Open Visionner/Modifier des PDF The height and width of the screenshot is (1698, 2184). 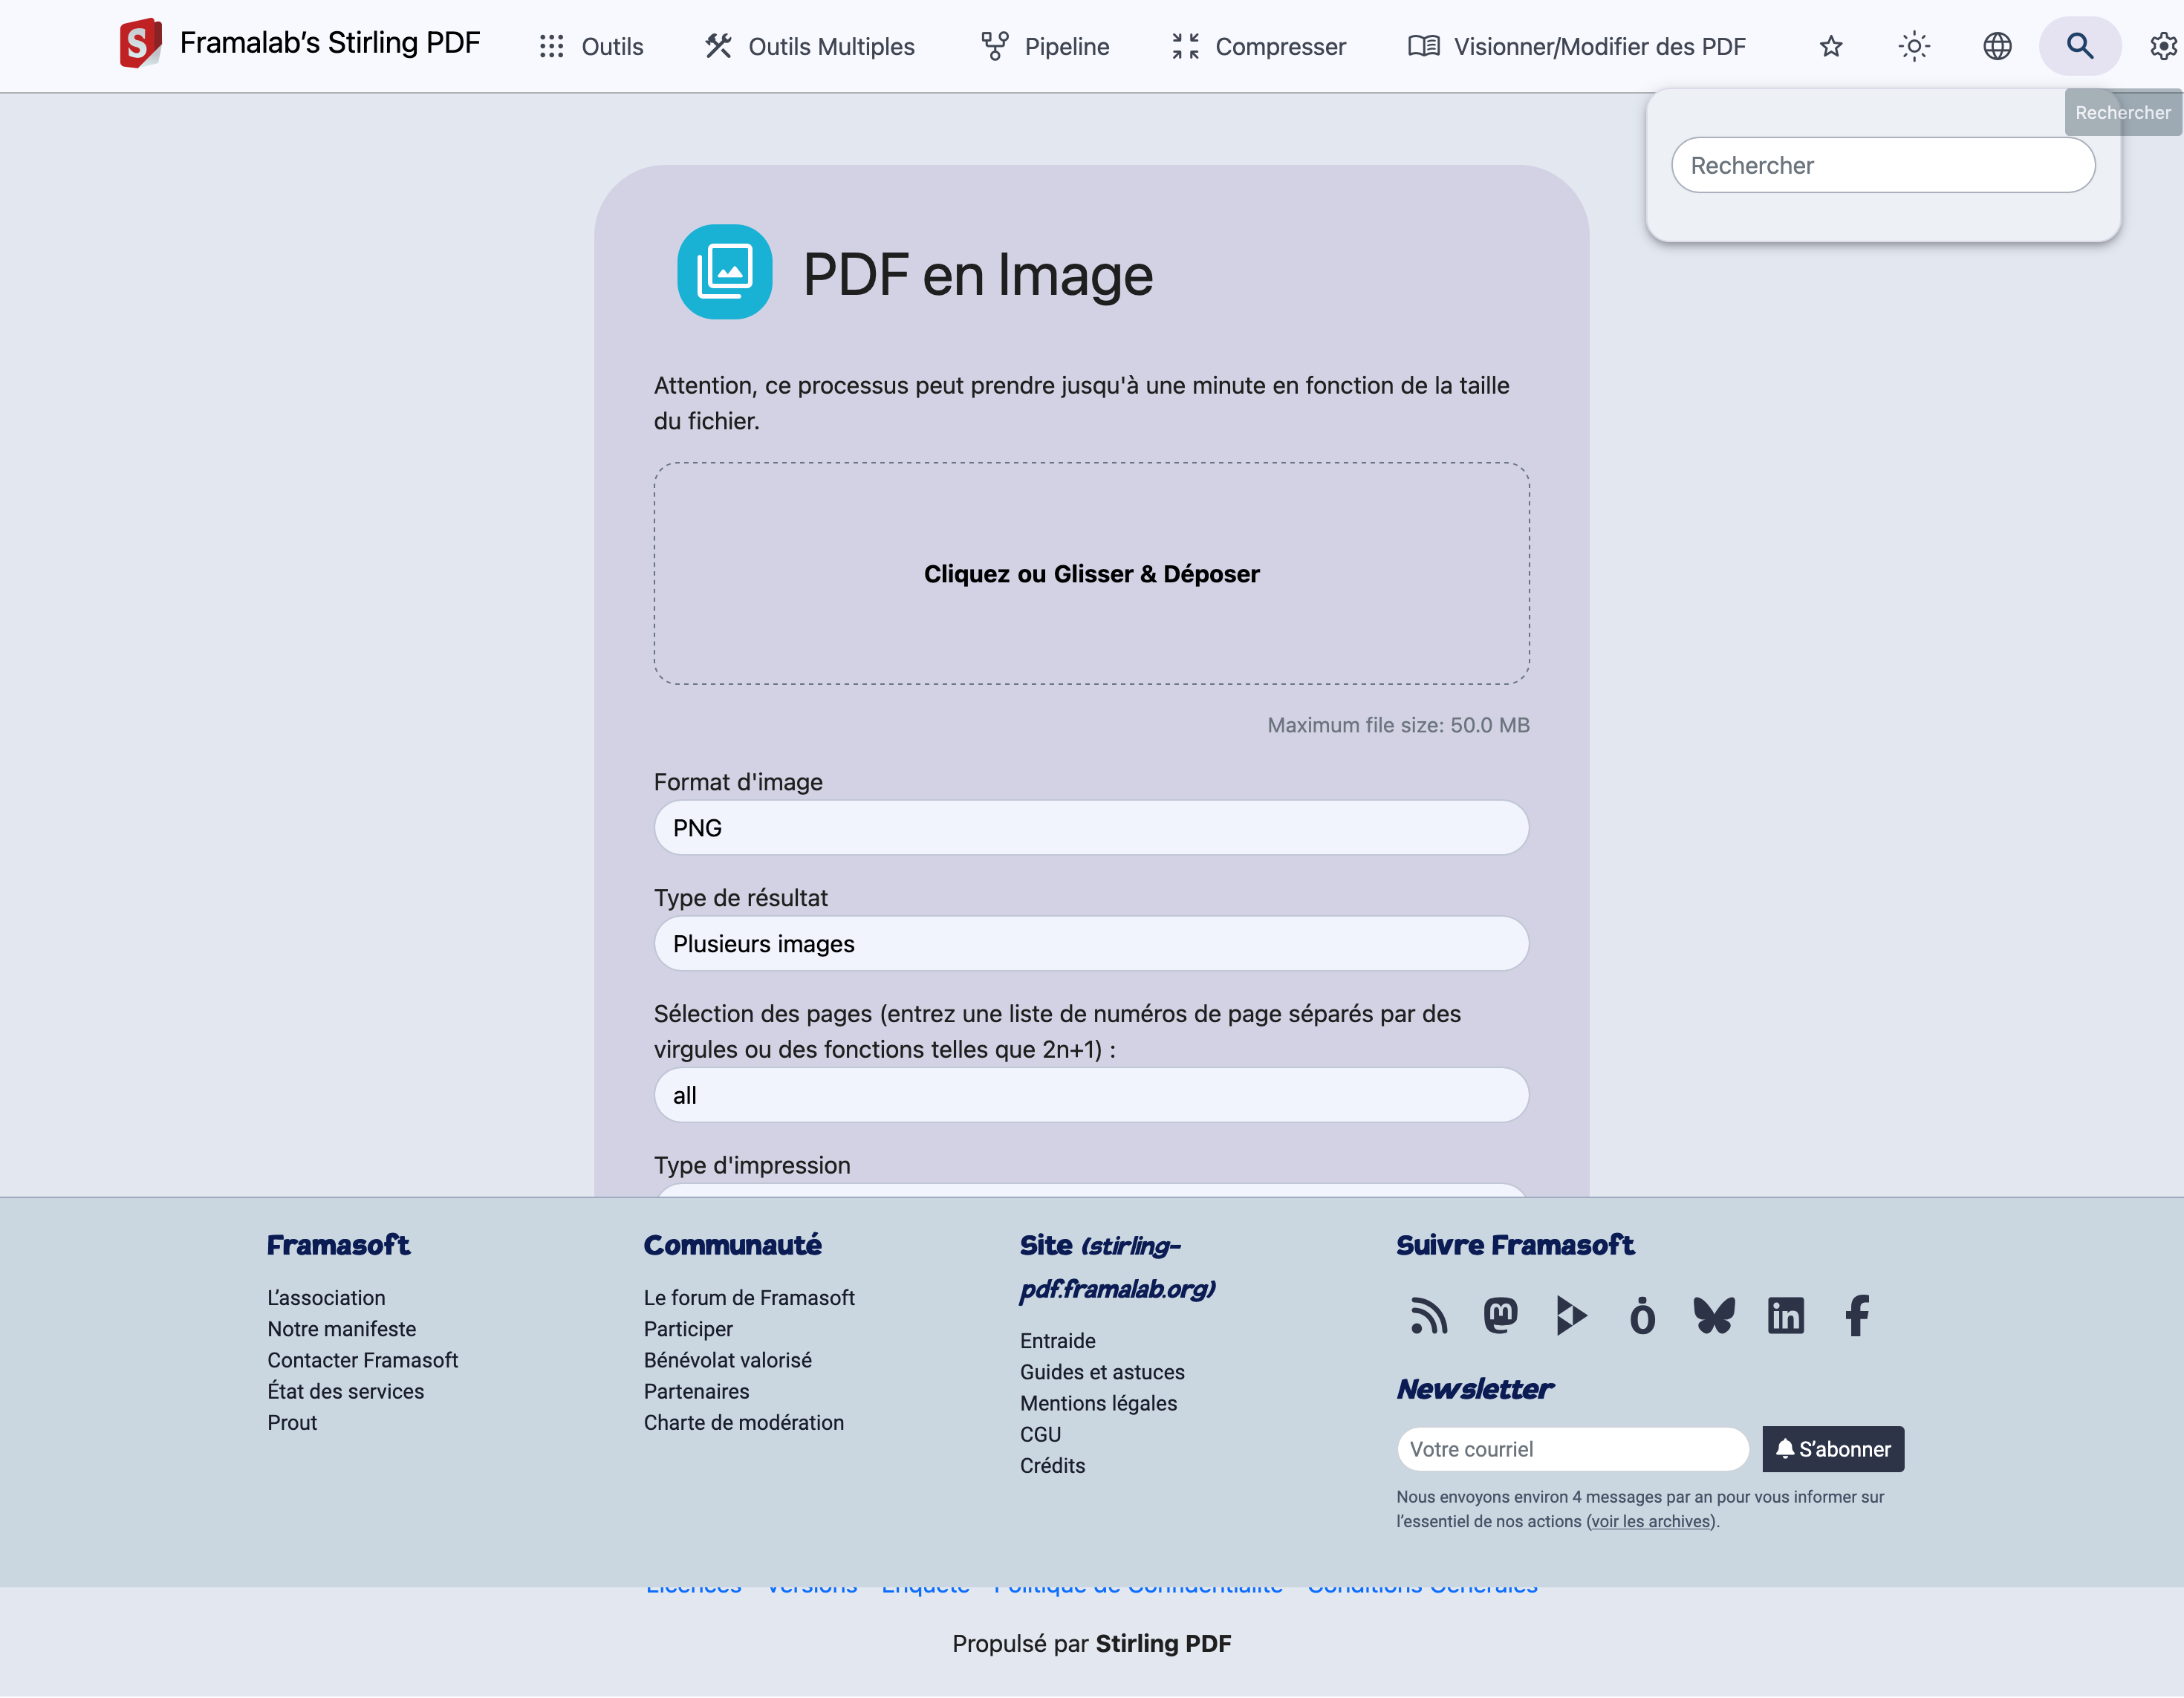(x=1577, y=46)
